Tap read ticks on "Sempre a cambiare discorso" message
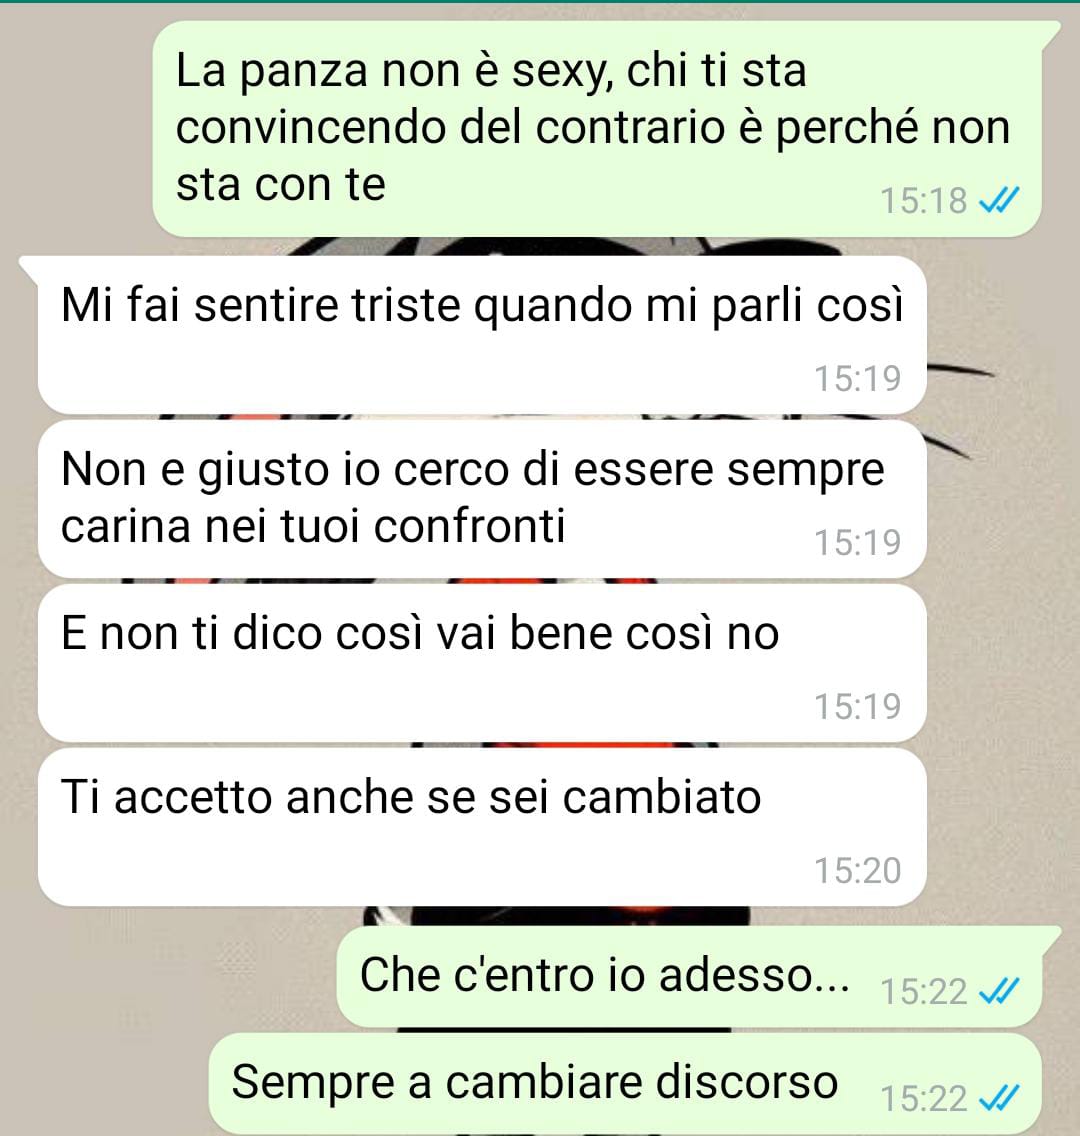Viewport: 1080px width, 1136px height. tap(999, 1099)
